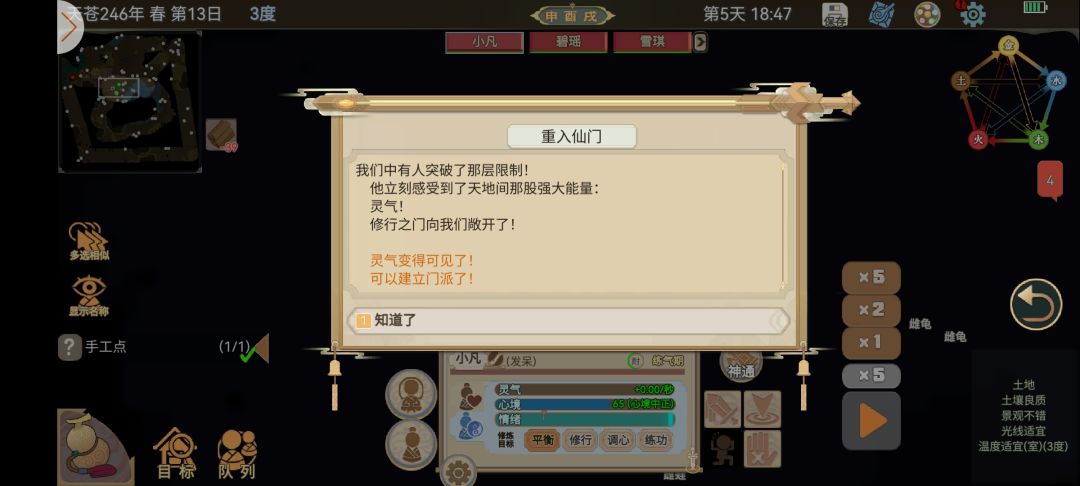Switch to the 碧瑶 character tab
Viewport: 1080px width, 486px height.
568,42
